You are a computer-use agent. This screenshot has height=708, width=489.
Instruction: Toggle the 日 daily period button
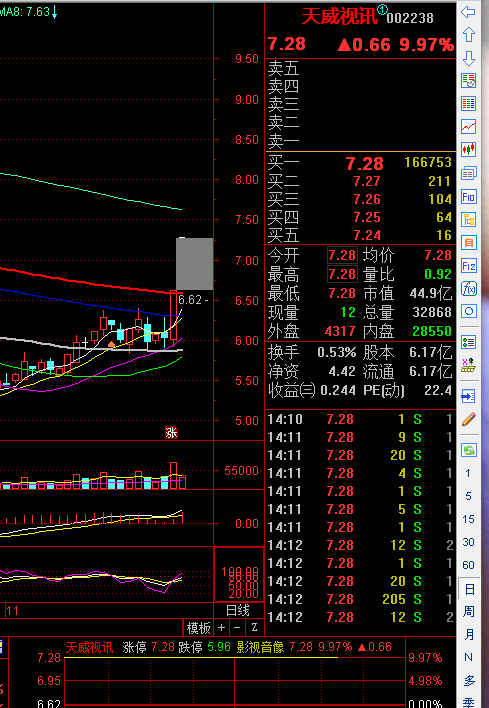(469, 589)
